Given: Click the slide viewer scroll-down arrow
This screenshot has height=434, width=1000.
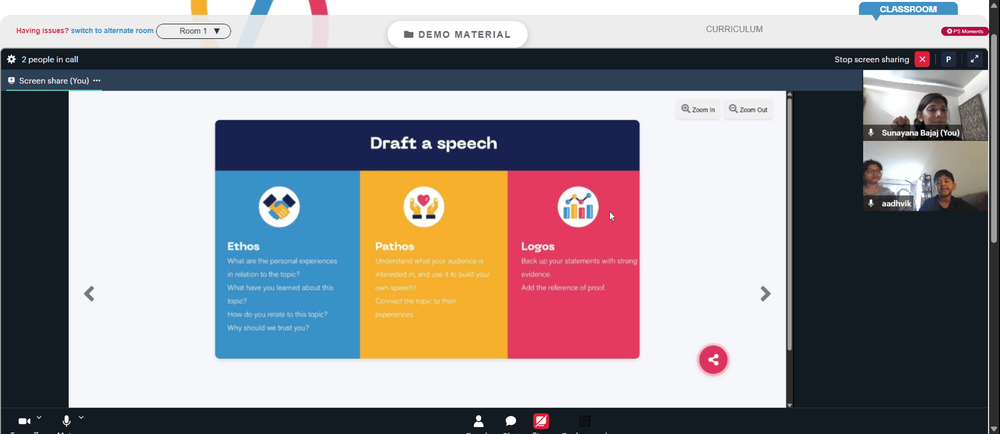Looking at the screenshot, I should [790, 405].
